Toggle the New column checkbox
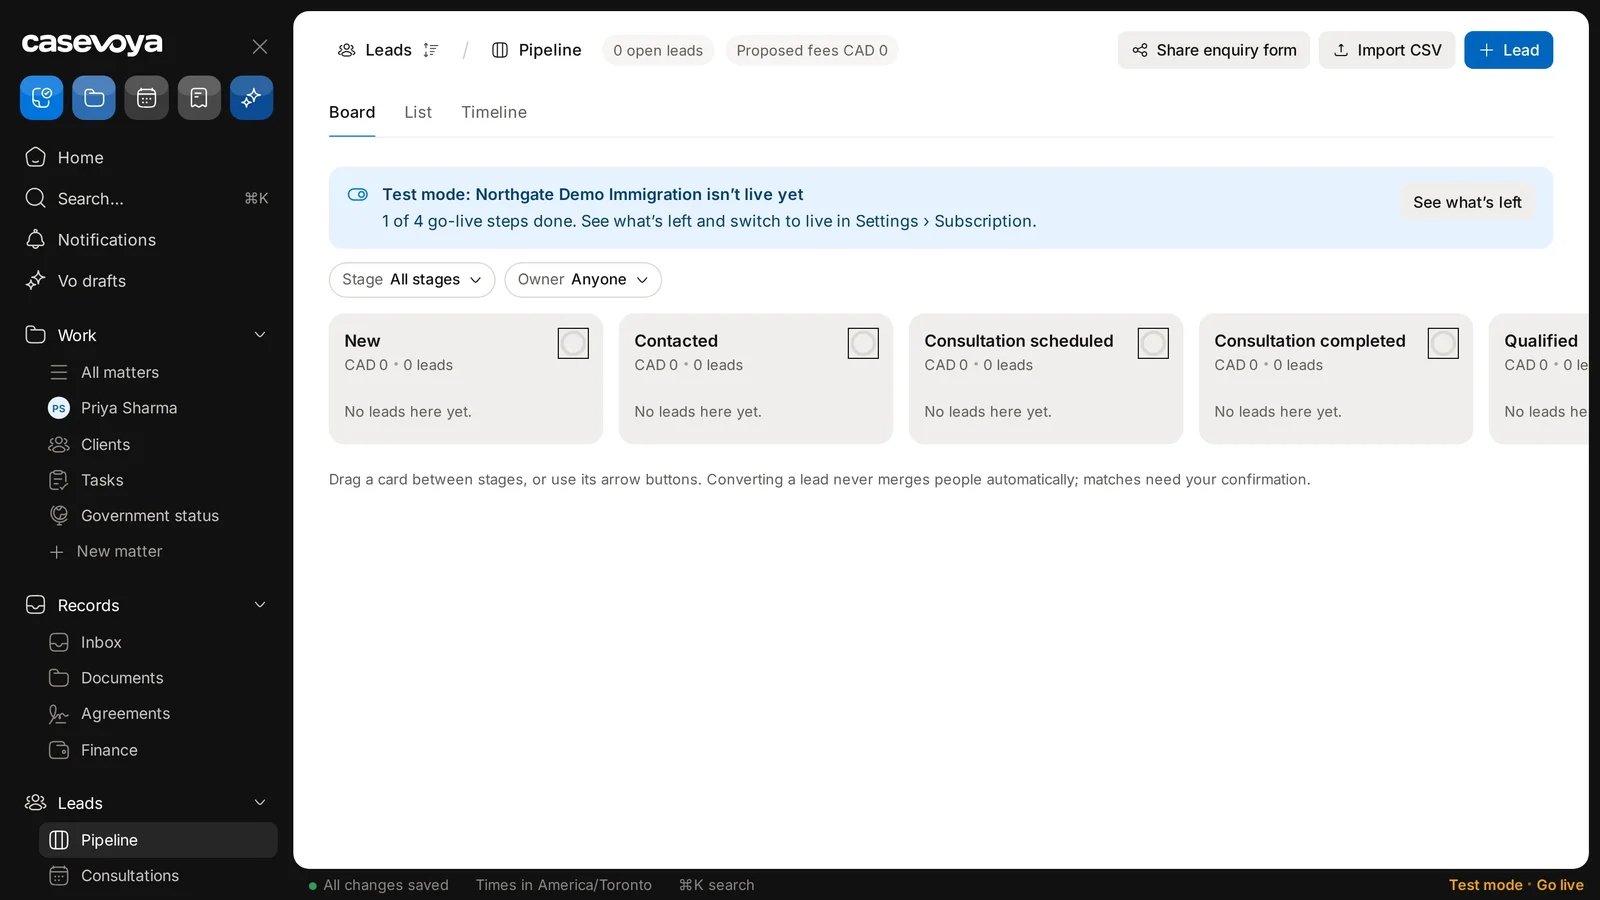This screenshot has height=900, width=1600. click(x=573, y=344)
